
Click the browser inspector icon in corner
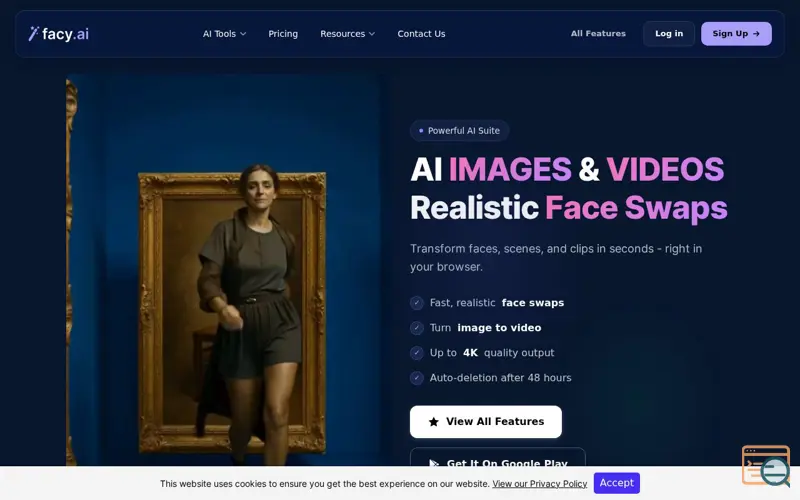766,466
